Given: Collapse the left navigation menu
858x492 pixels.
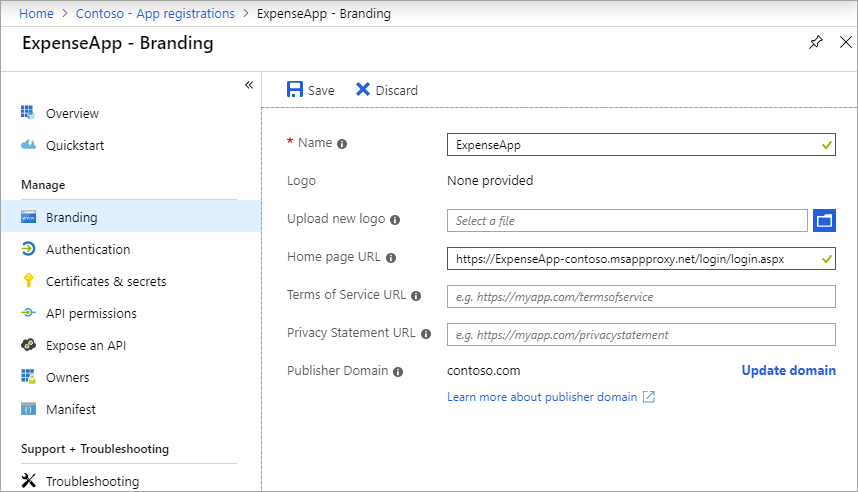Looking at the screenshot, I should tap(249, 85).
